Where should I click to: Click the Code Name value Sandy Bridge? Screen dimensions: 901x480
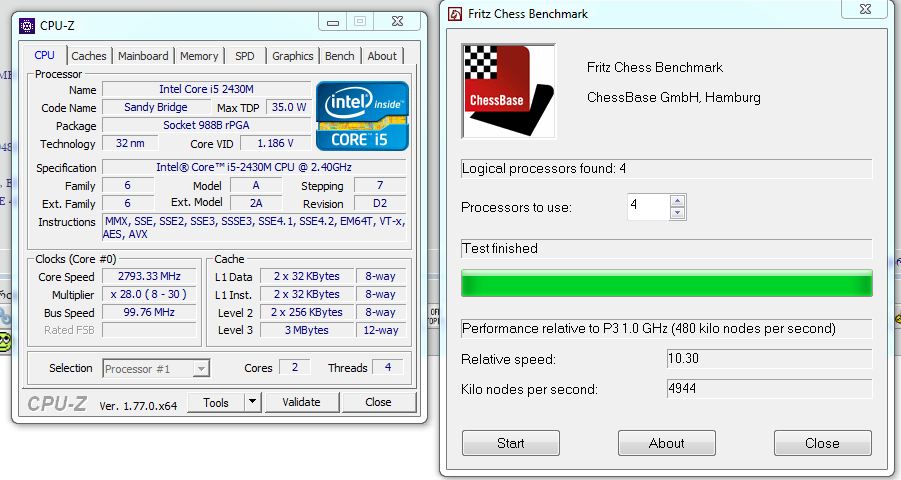(156, 107)
